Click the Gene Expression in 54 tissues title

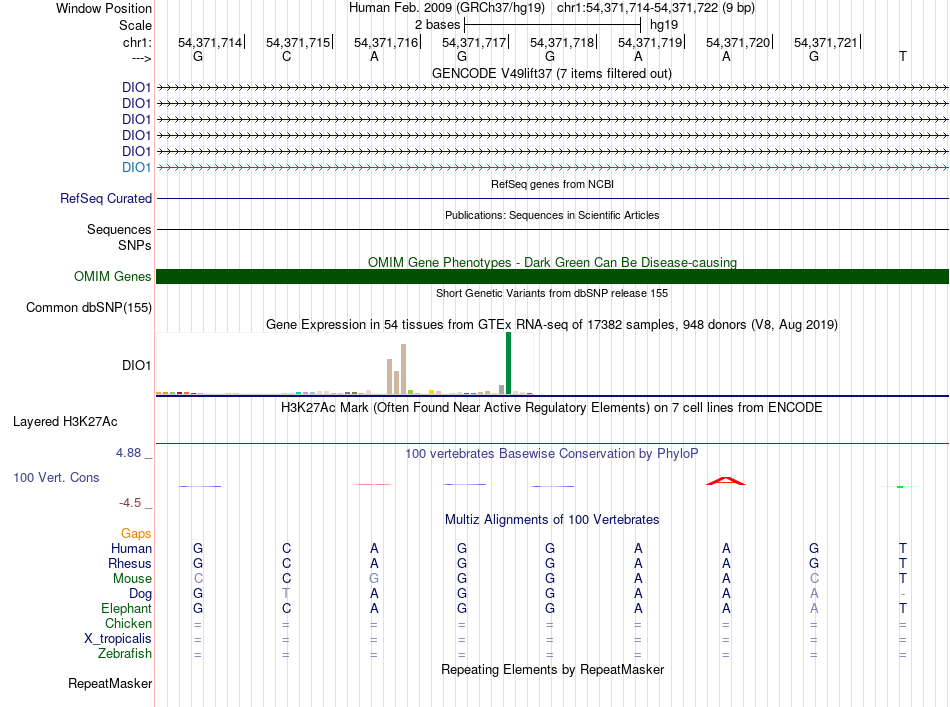coord(551,325)
